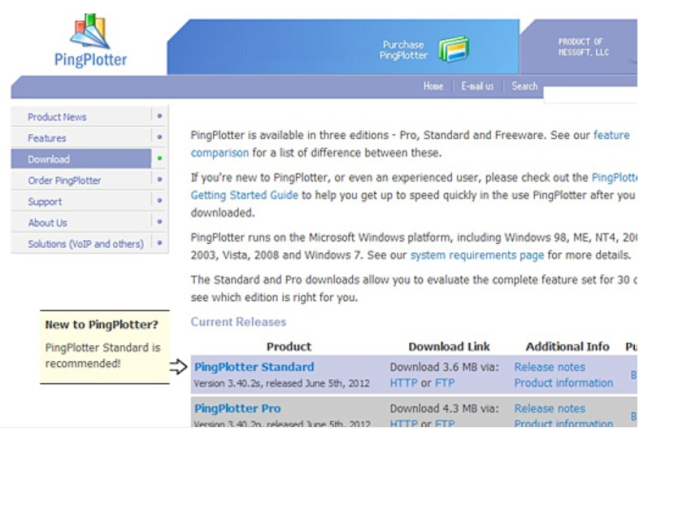Open Release notes for PingPlotter Pro

(550, 408)
